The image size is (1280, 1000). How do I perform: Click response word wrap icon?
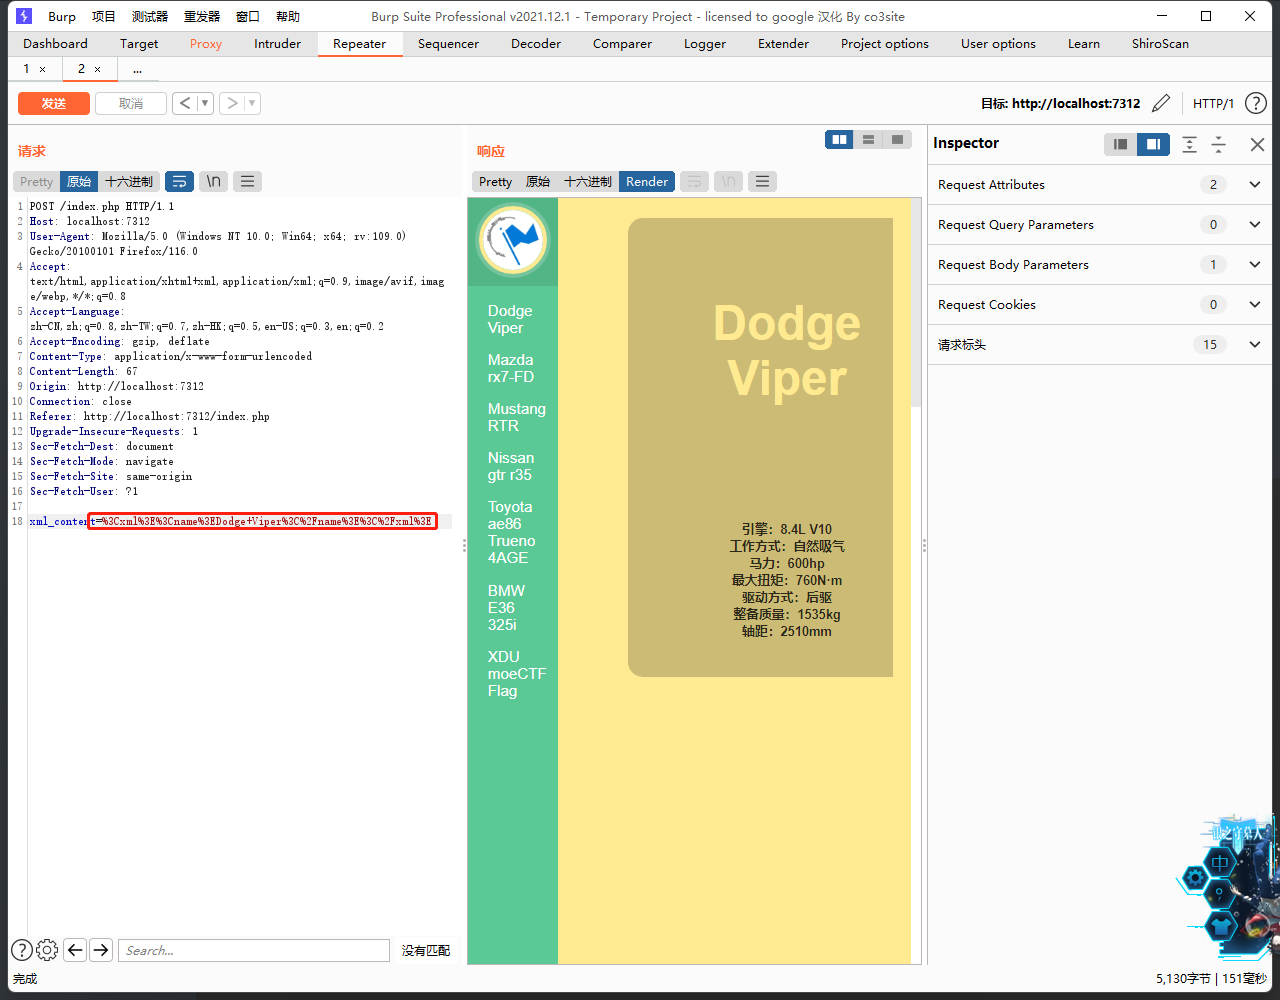(x=694, y=181)
